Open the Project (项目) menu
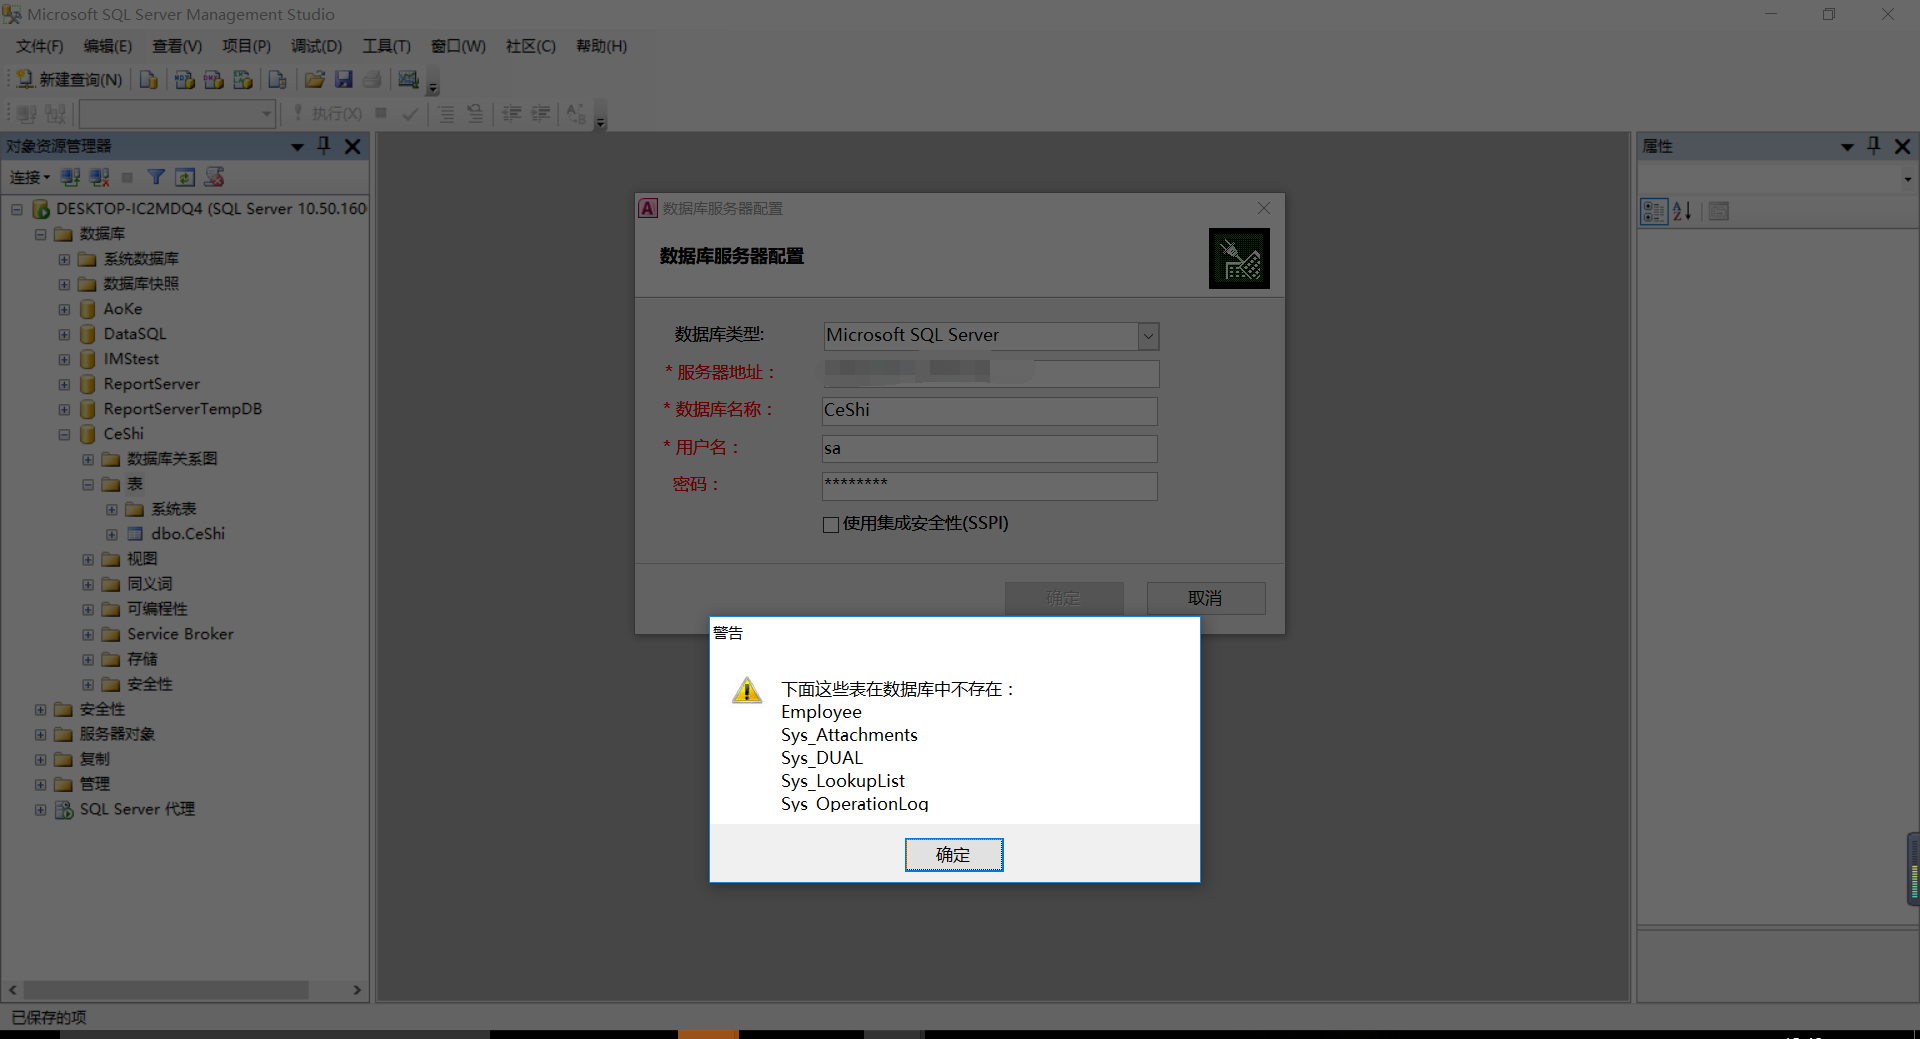1920x1039 pixels. click(x=246, y=46)
